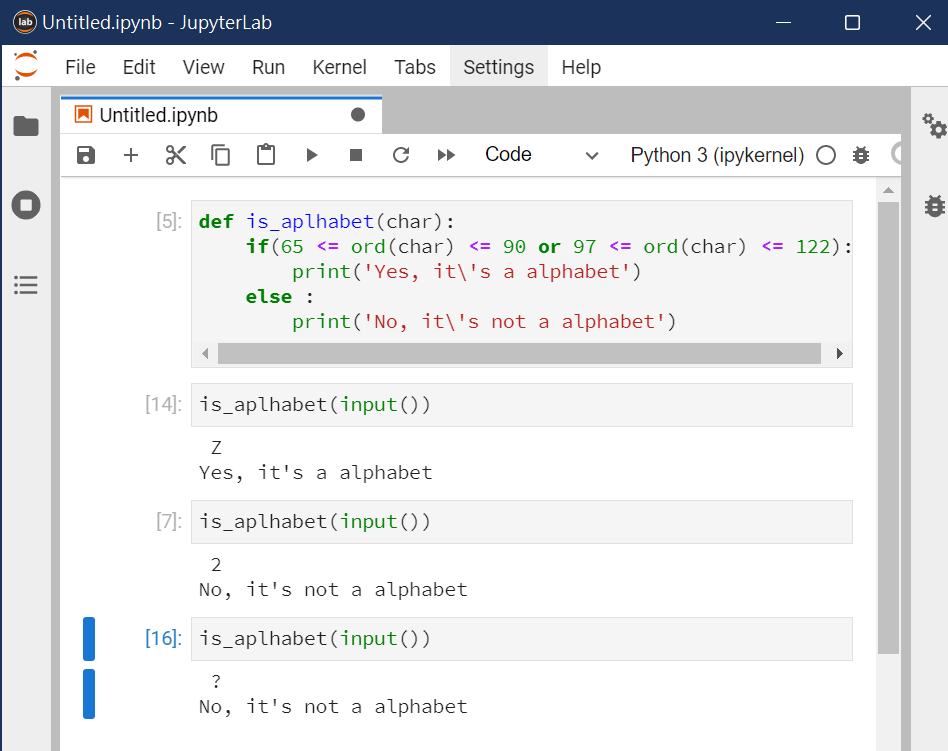Enable debugger with toolbar bug icon
The height and width of the screenshot is (751, 948).
coord(861,155)
